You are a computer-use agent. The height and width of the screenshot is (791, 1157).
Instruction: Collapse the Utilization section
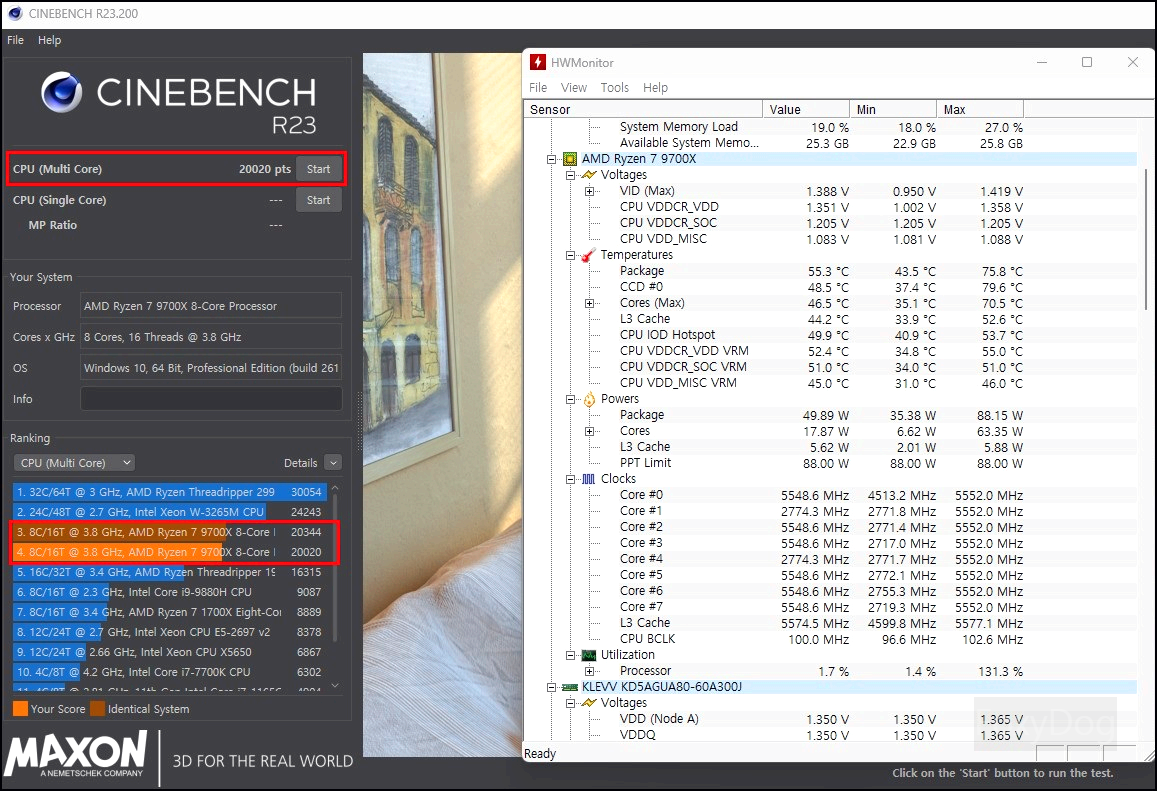(570, 655)
